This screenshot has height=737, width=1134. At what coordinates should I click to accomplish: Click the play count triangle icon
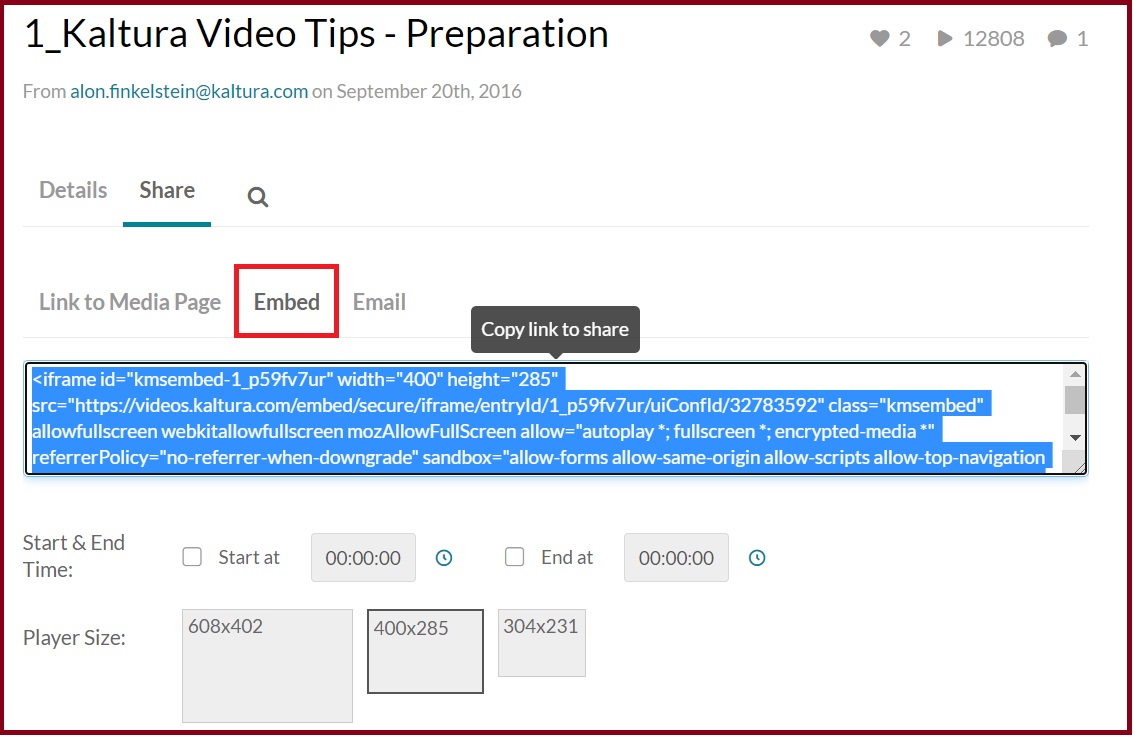[945, 38]
